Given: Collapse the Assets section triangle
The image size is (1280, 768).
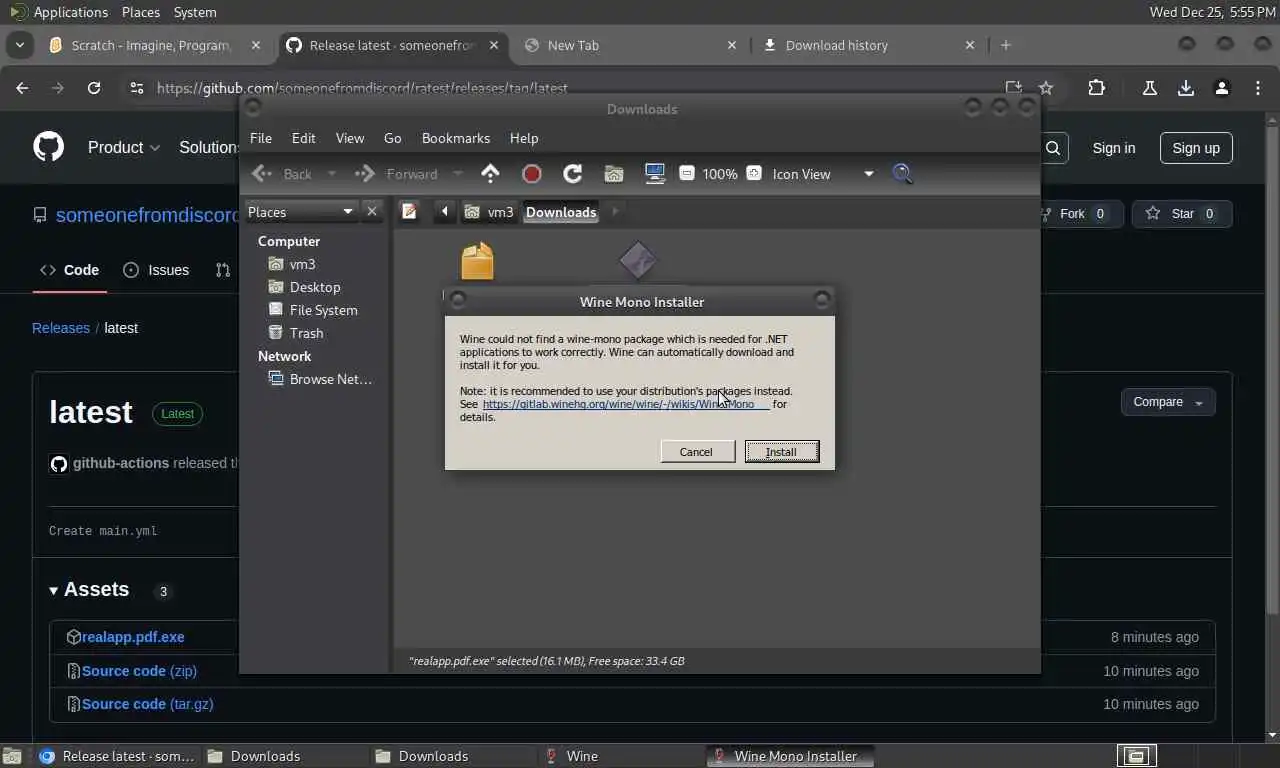Looking at the screenshot, I should pos(54,590).
